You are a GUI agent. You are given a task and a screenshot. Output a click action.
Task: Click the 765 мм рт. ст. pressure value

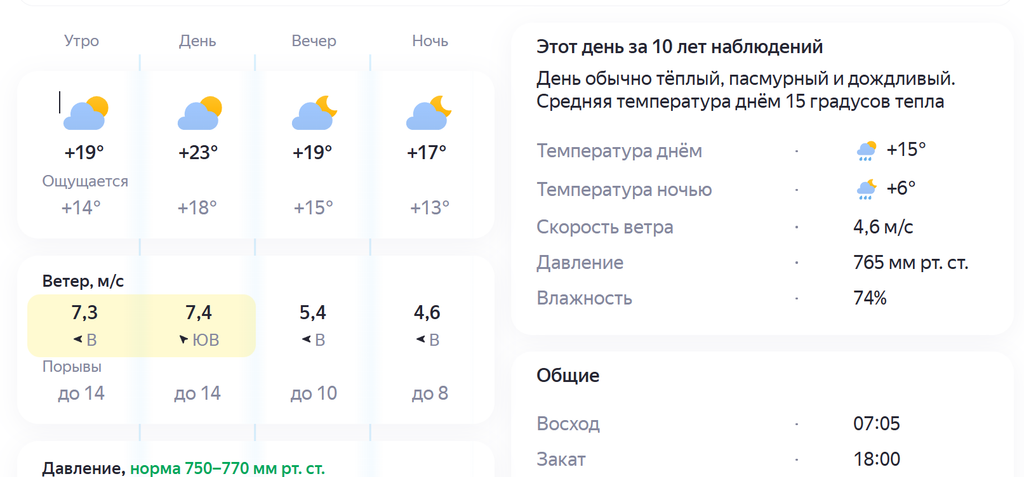pyautogui.click(x=910, y=263)
